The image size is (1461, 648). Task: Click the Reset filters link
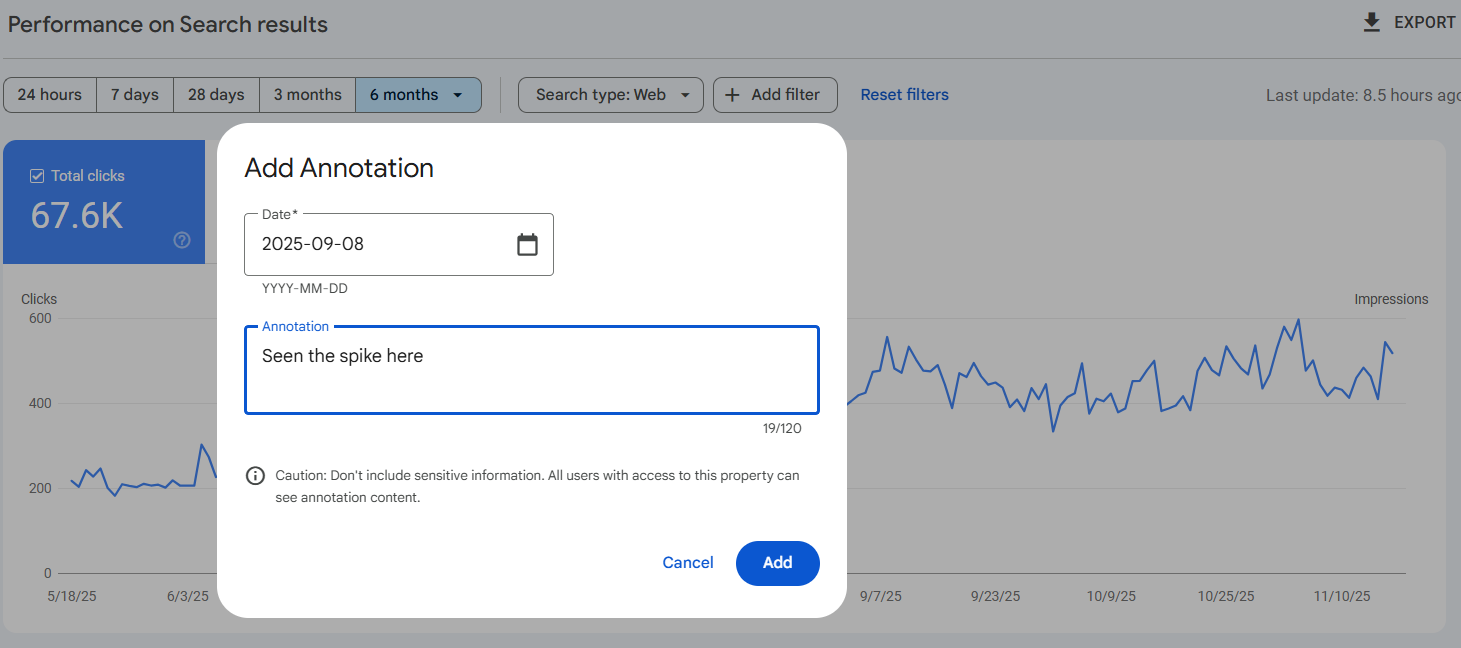point(904,95)
